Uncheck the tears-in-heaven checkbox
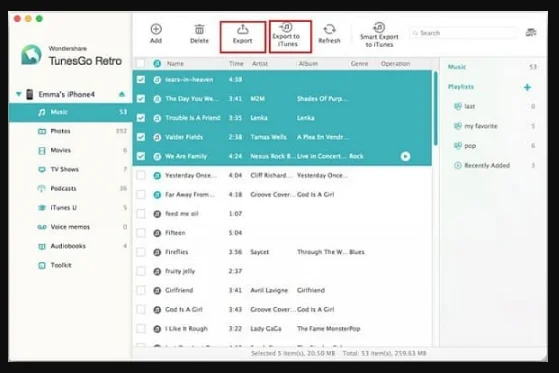This screenshot has width=559, height=373. click(x=141, y=80)
